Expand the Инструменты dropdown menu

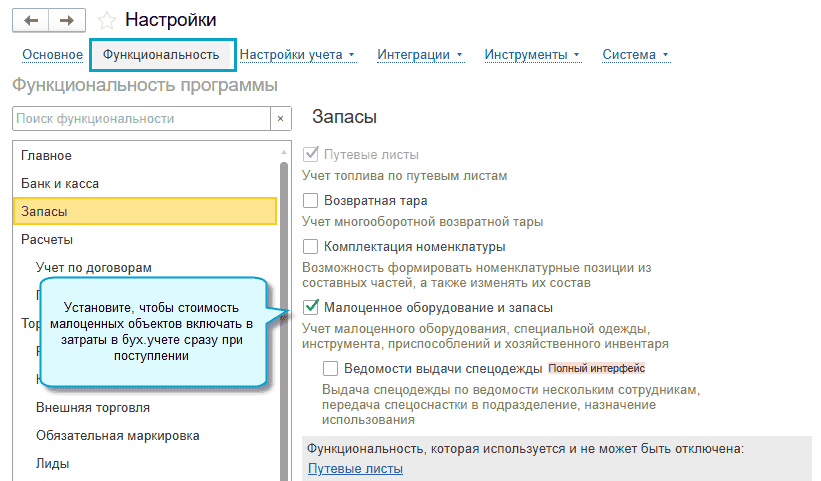pos(531,55)
